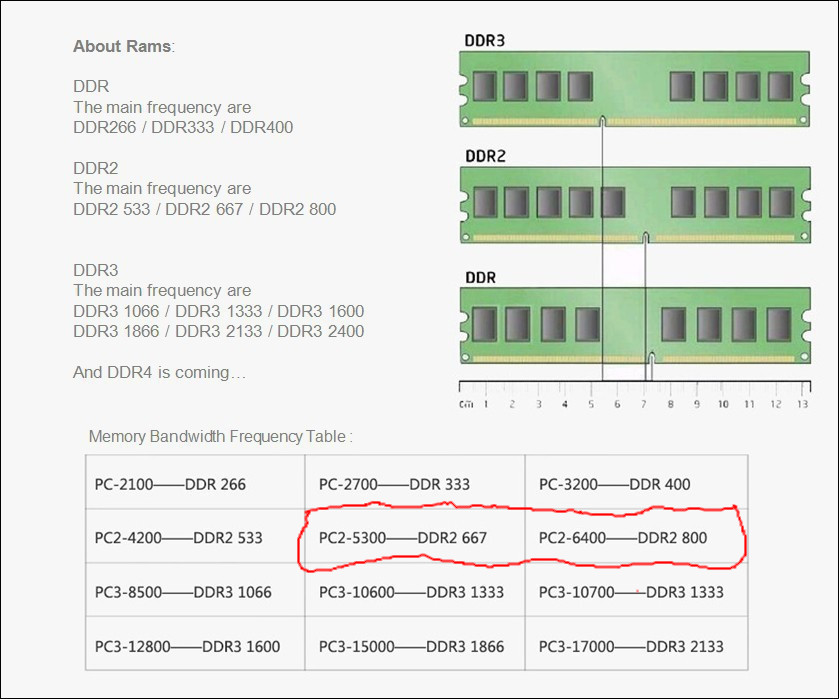Select the 'PC3-10700——DDR3 1333' table cell
The image size is (839, 699).
[636, 590]
